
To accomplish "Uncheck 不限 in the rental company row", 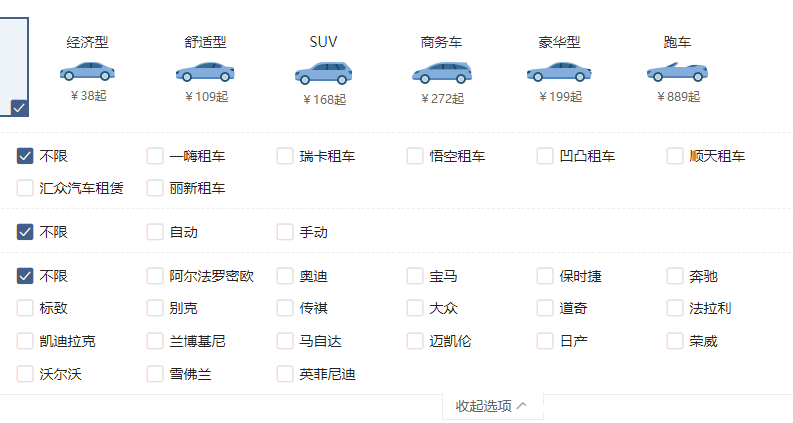I will point(25,156).
